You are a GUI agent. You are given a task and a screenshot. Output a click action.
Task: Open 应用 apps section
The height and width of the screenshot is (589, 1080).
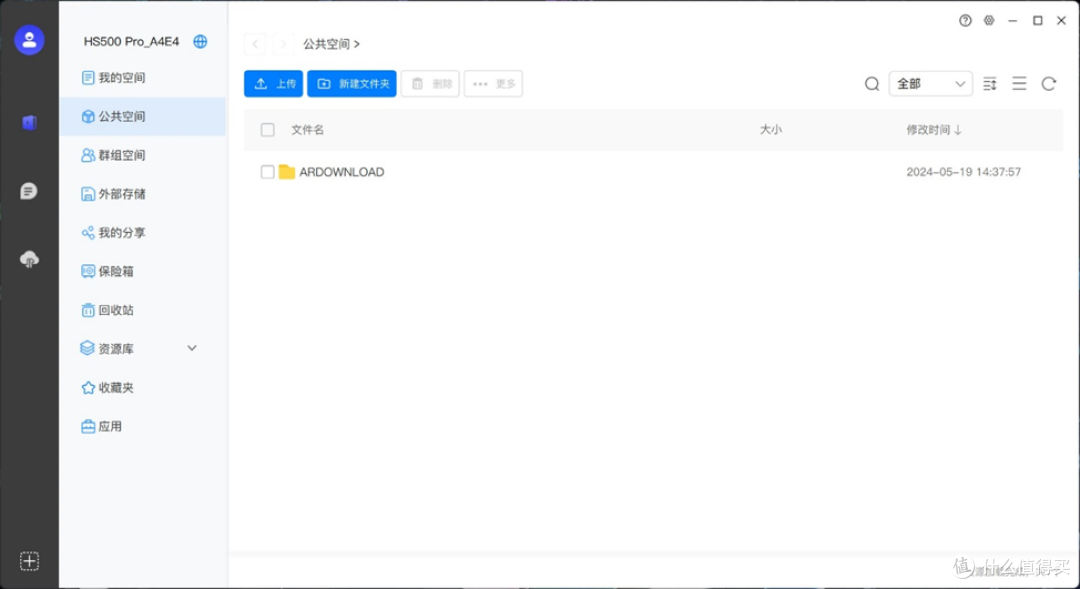point(143,426)
